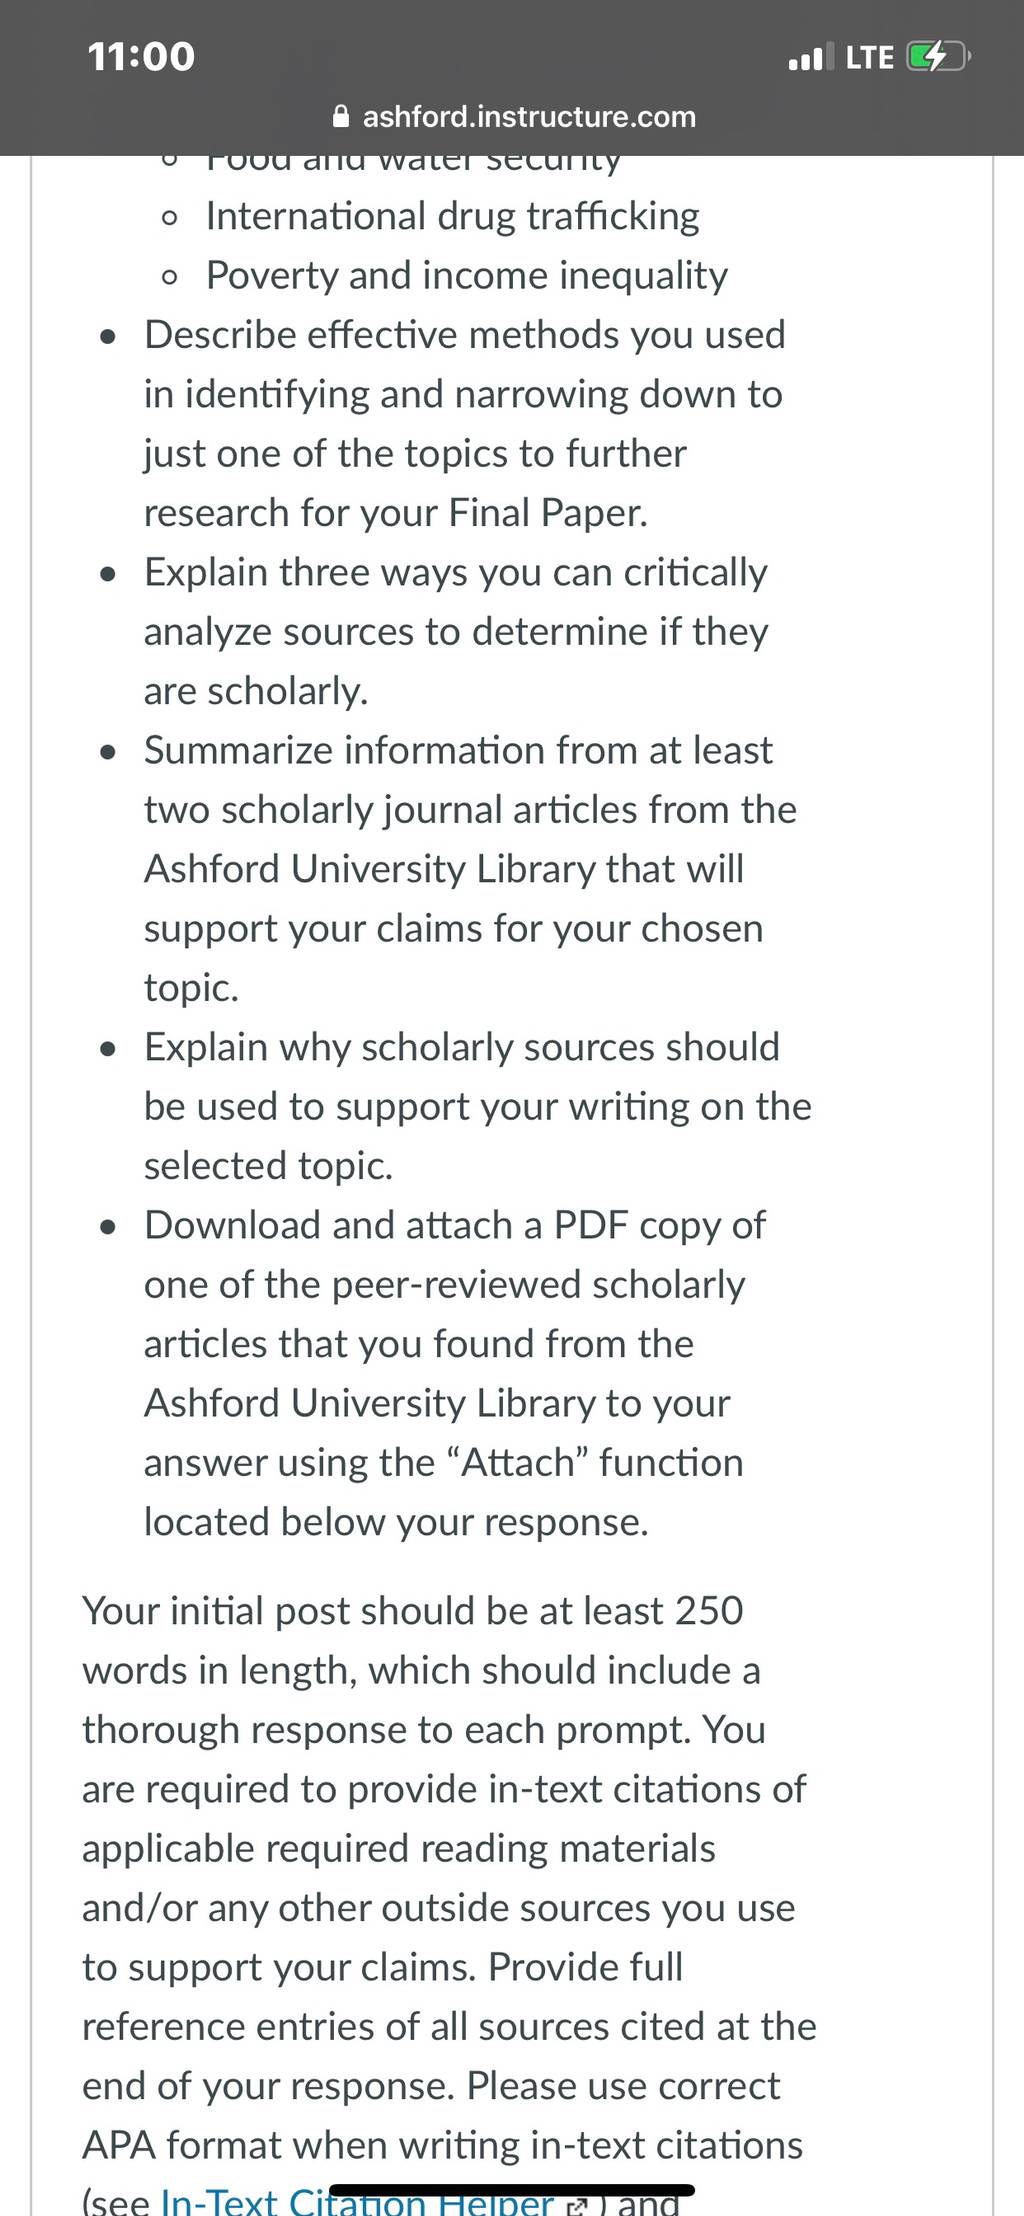1024x2216 pixels.
Task: Tap solid bullet before Download and attach
Action: click(109, 1227)
